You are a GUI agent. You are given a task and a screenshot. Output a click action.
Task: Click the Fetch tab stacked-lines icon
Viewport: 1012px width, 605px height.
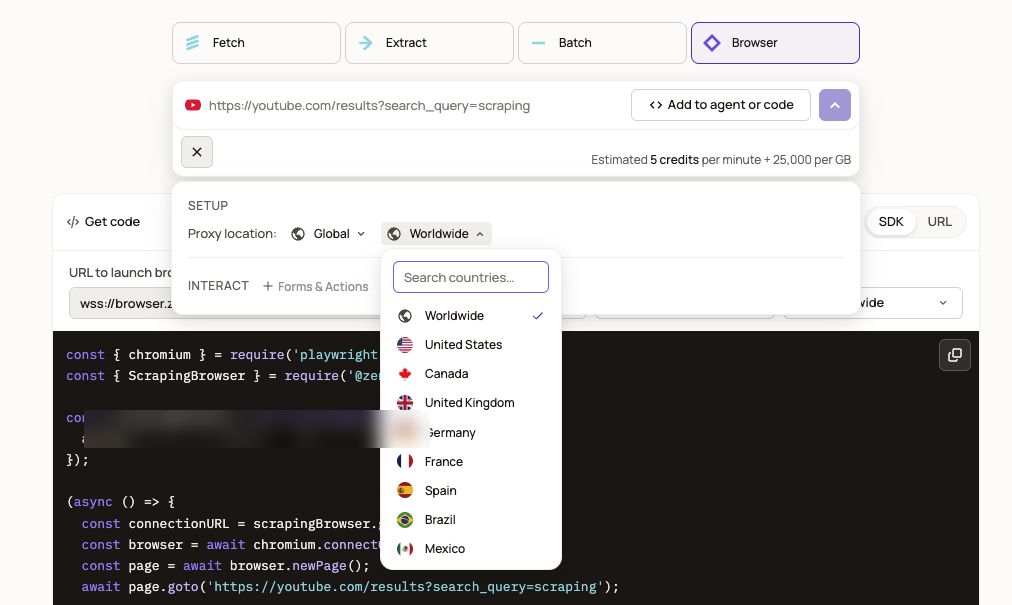[192, 43]
